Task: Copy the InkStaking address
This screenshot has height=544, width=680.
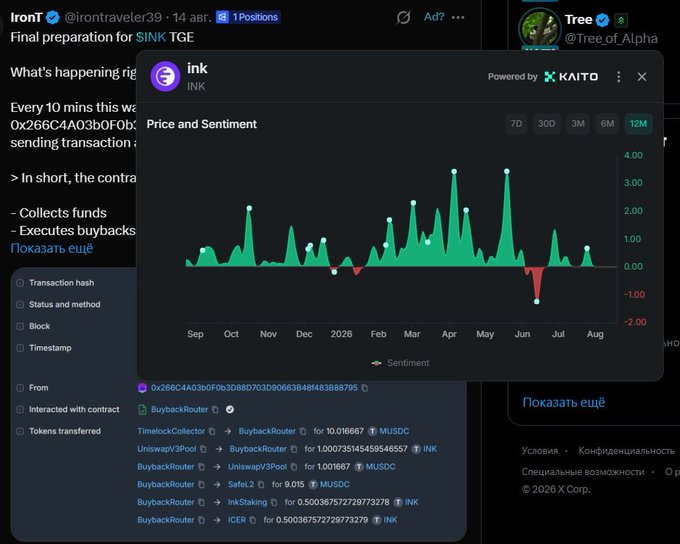Action: click(274, 502)
